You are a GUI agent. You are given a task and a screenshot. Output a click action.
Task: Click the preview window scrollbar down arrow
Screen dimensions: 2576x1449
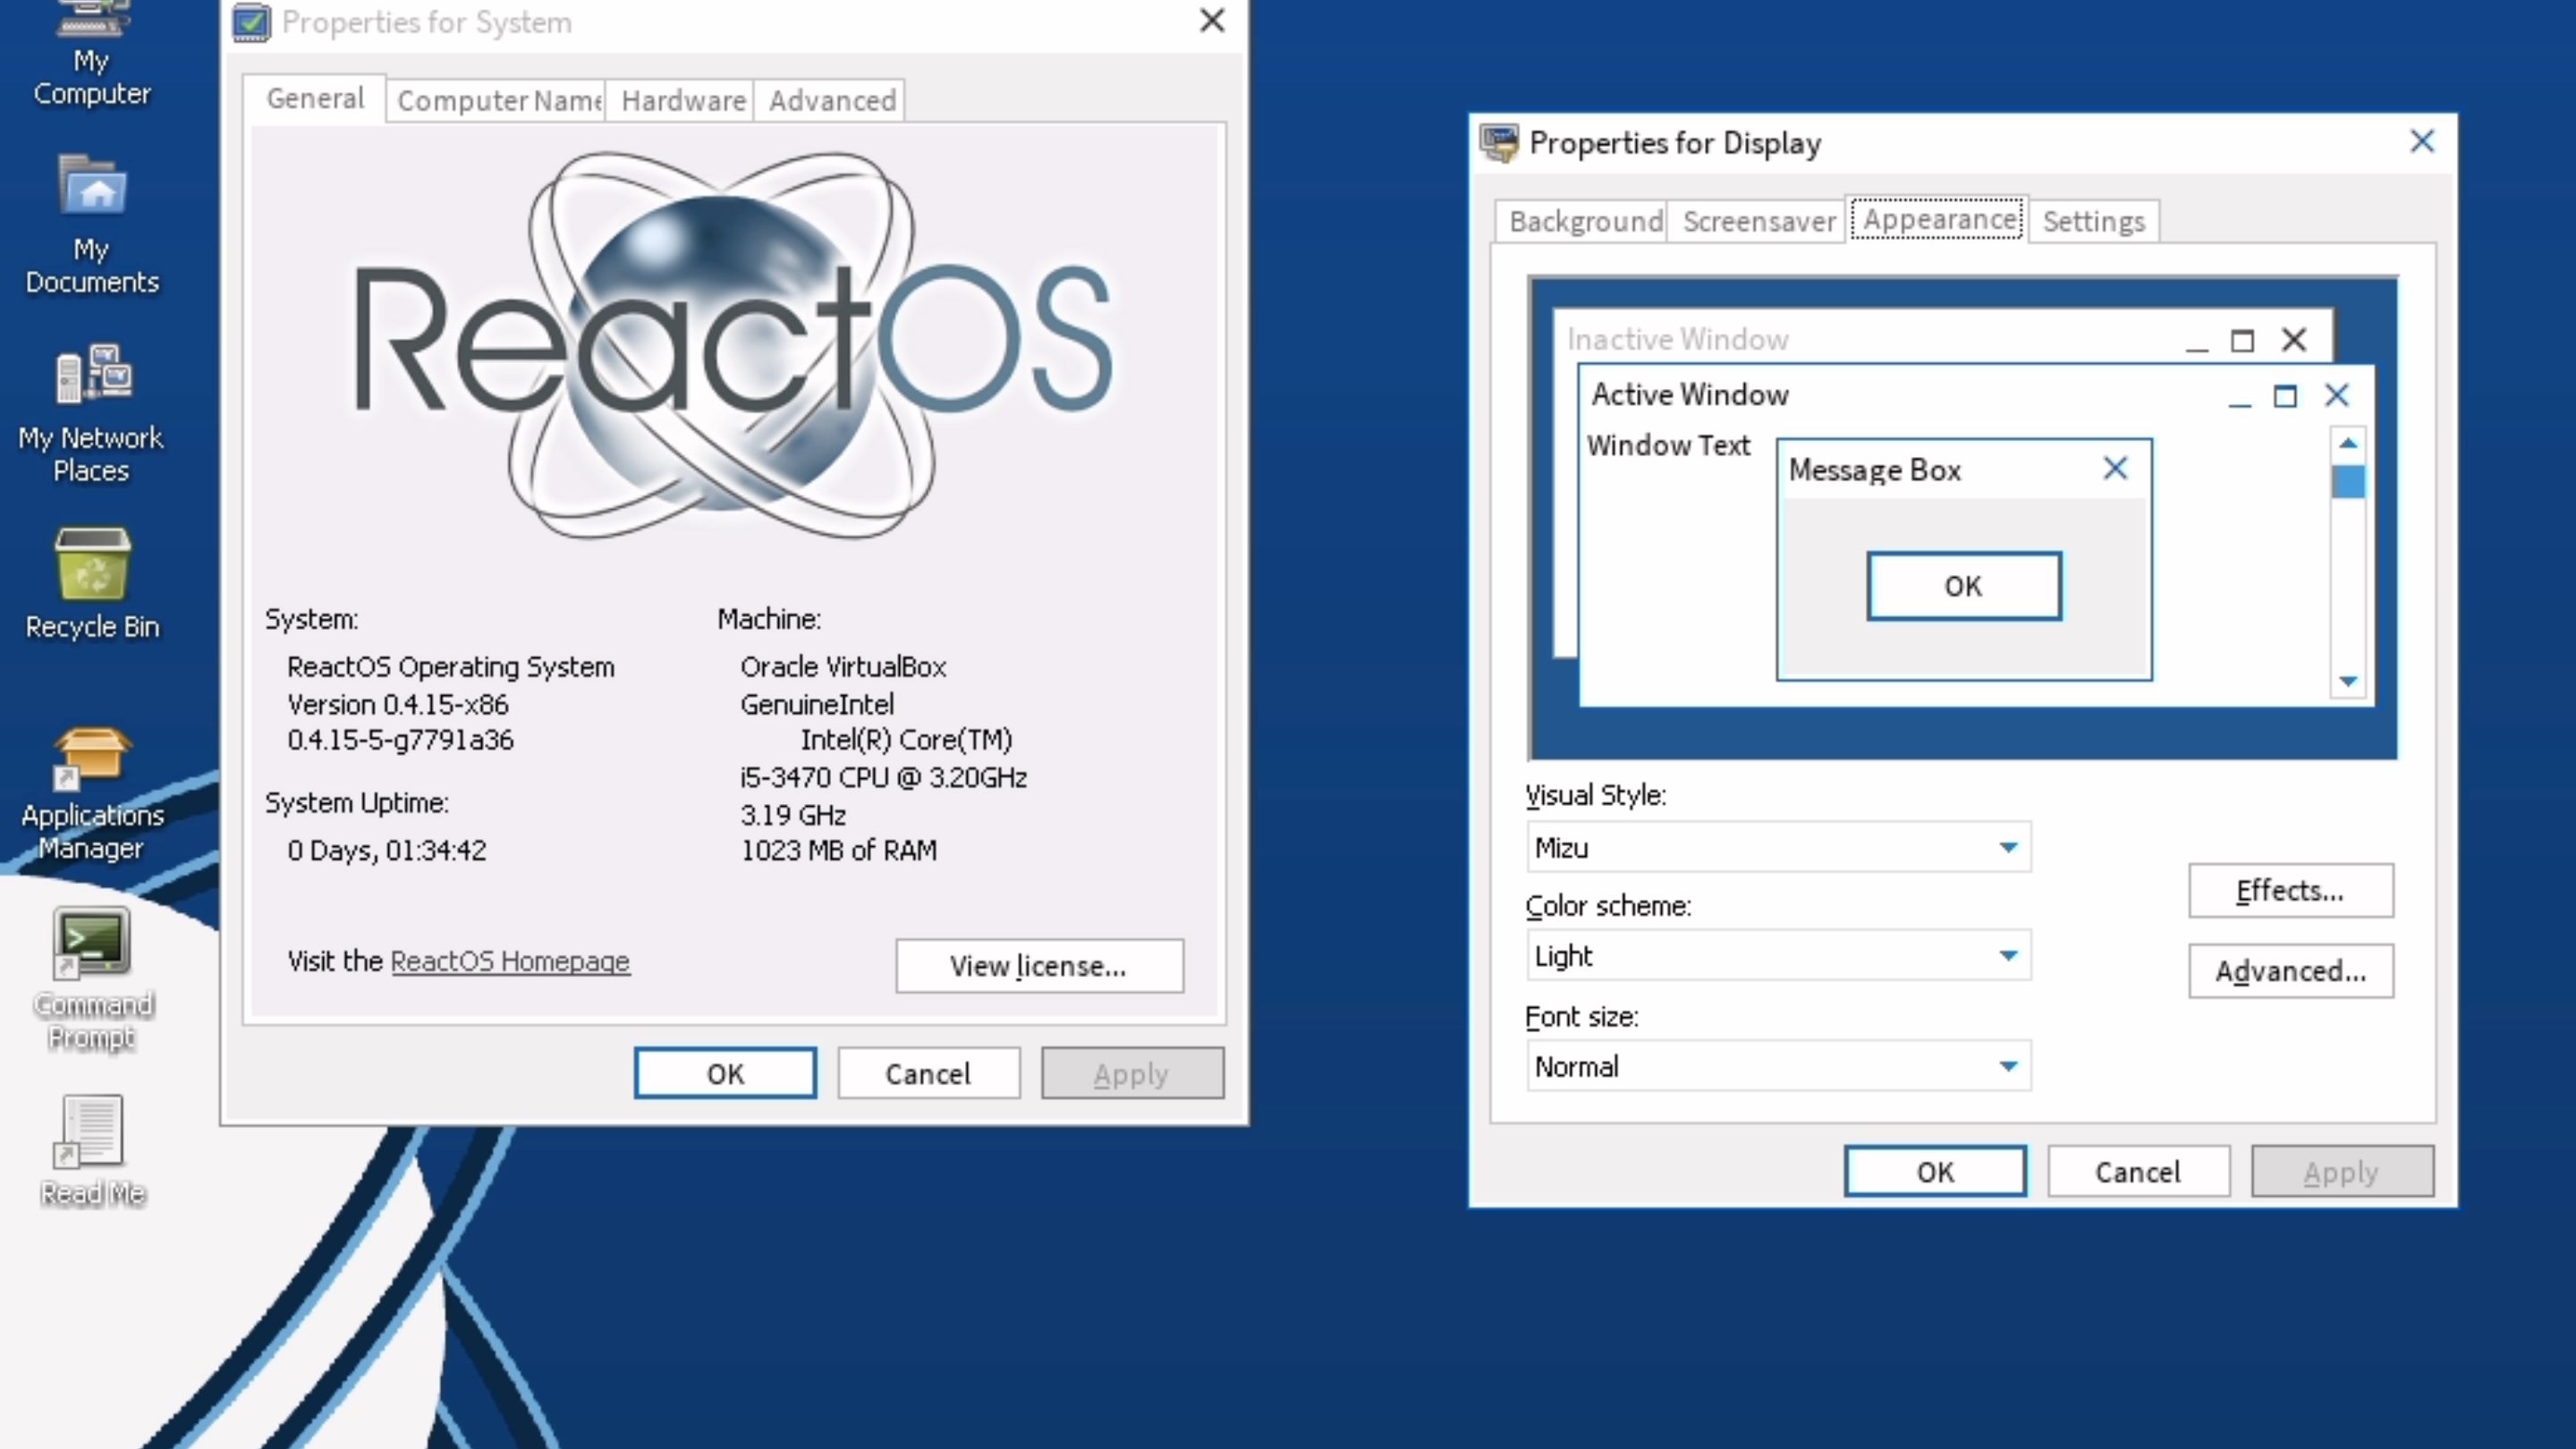coord(2348,681)
